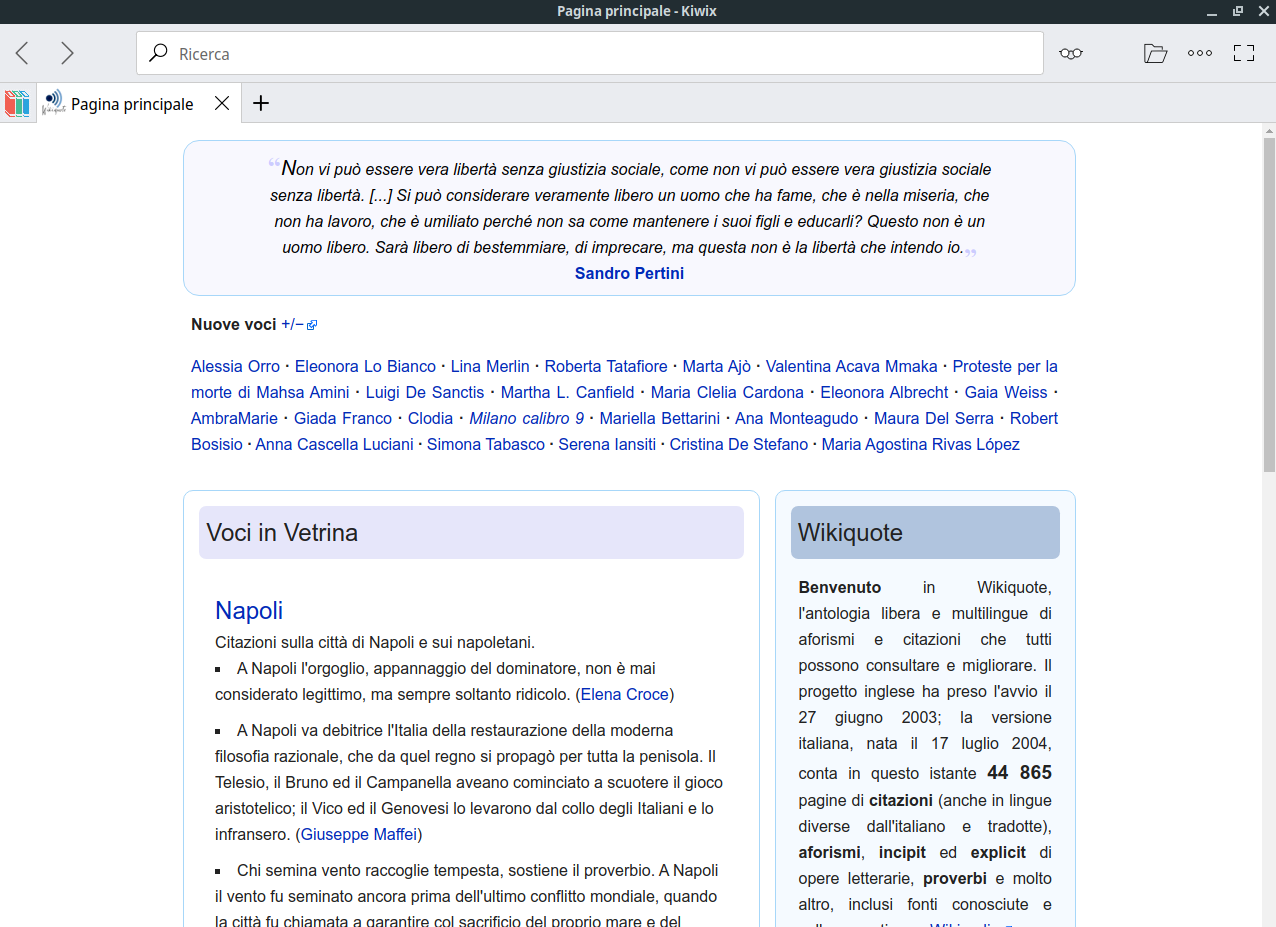Minimize the Kiwix window
The width and height of the screenshot is (1276, 927).
(1212, 12)
